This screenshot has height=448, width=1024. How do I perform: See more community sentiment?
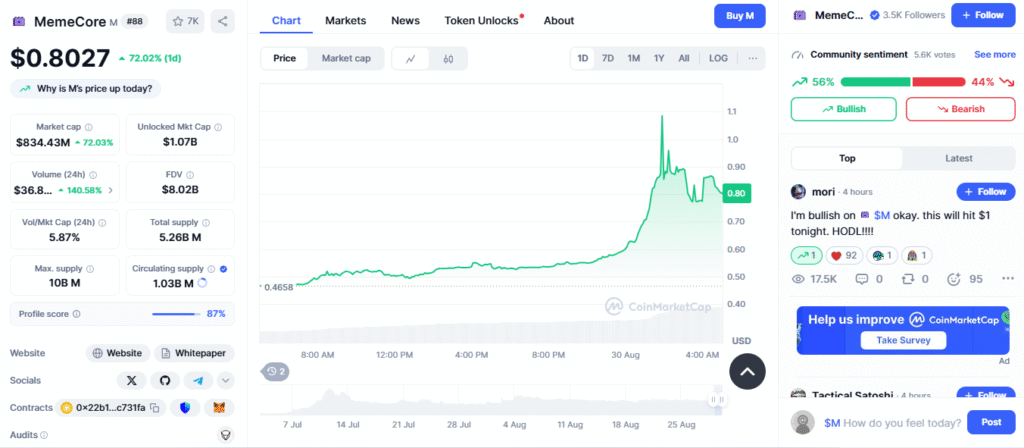(x=995, y=55)
